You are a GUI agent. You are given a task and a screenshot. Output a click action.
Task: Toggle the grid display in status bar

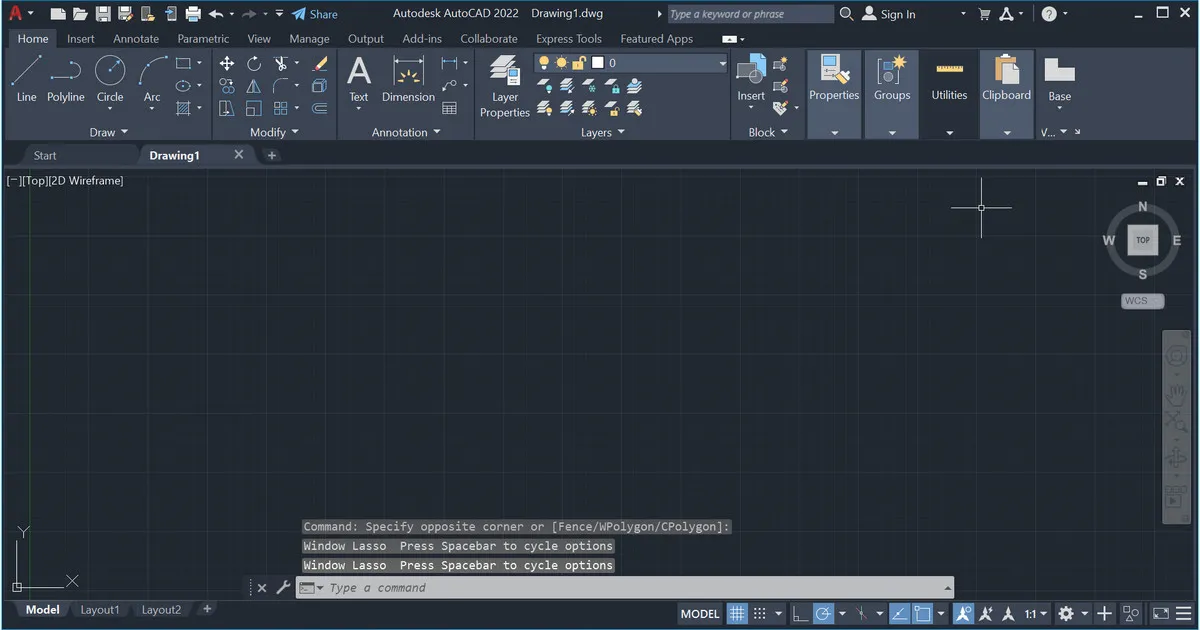click(x=737, y=613)
